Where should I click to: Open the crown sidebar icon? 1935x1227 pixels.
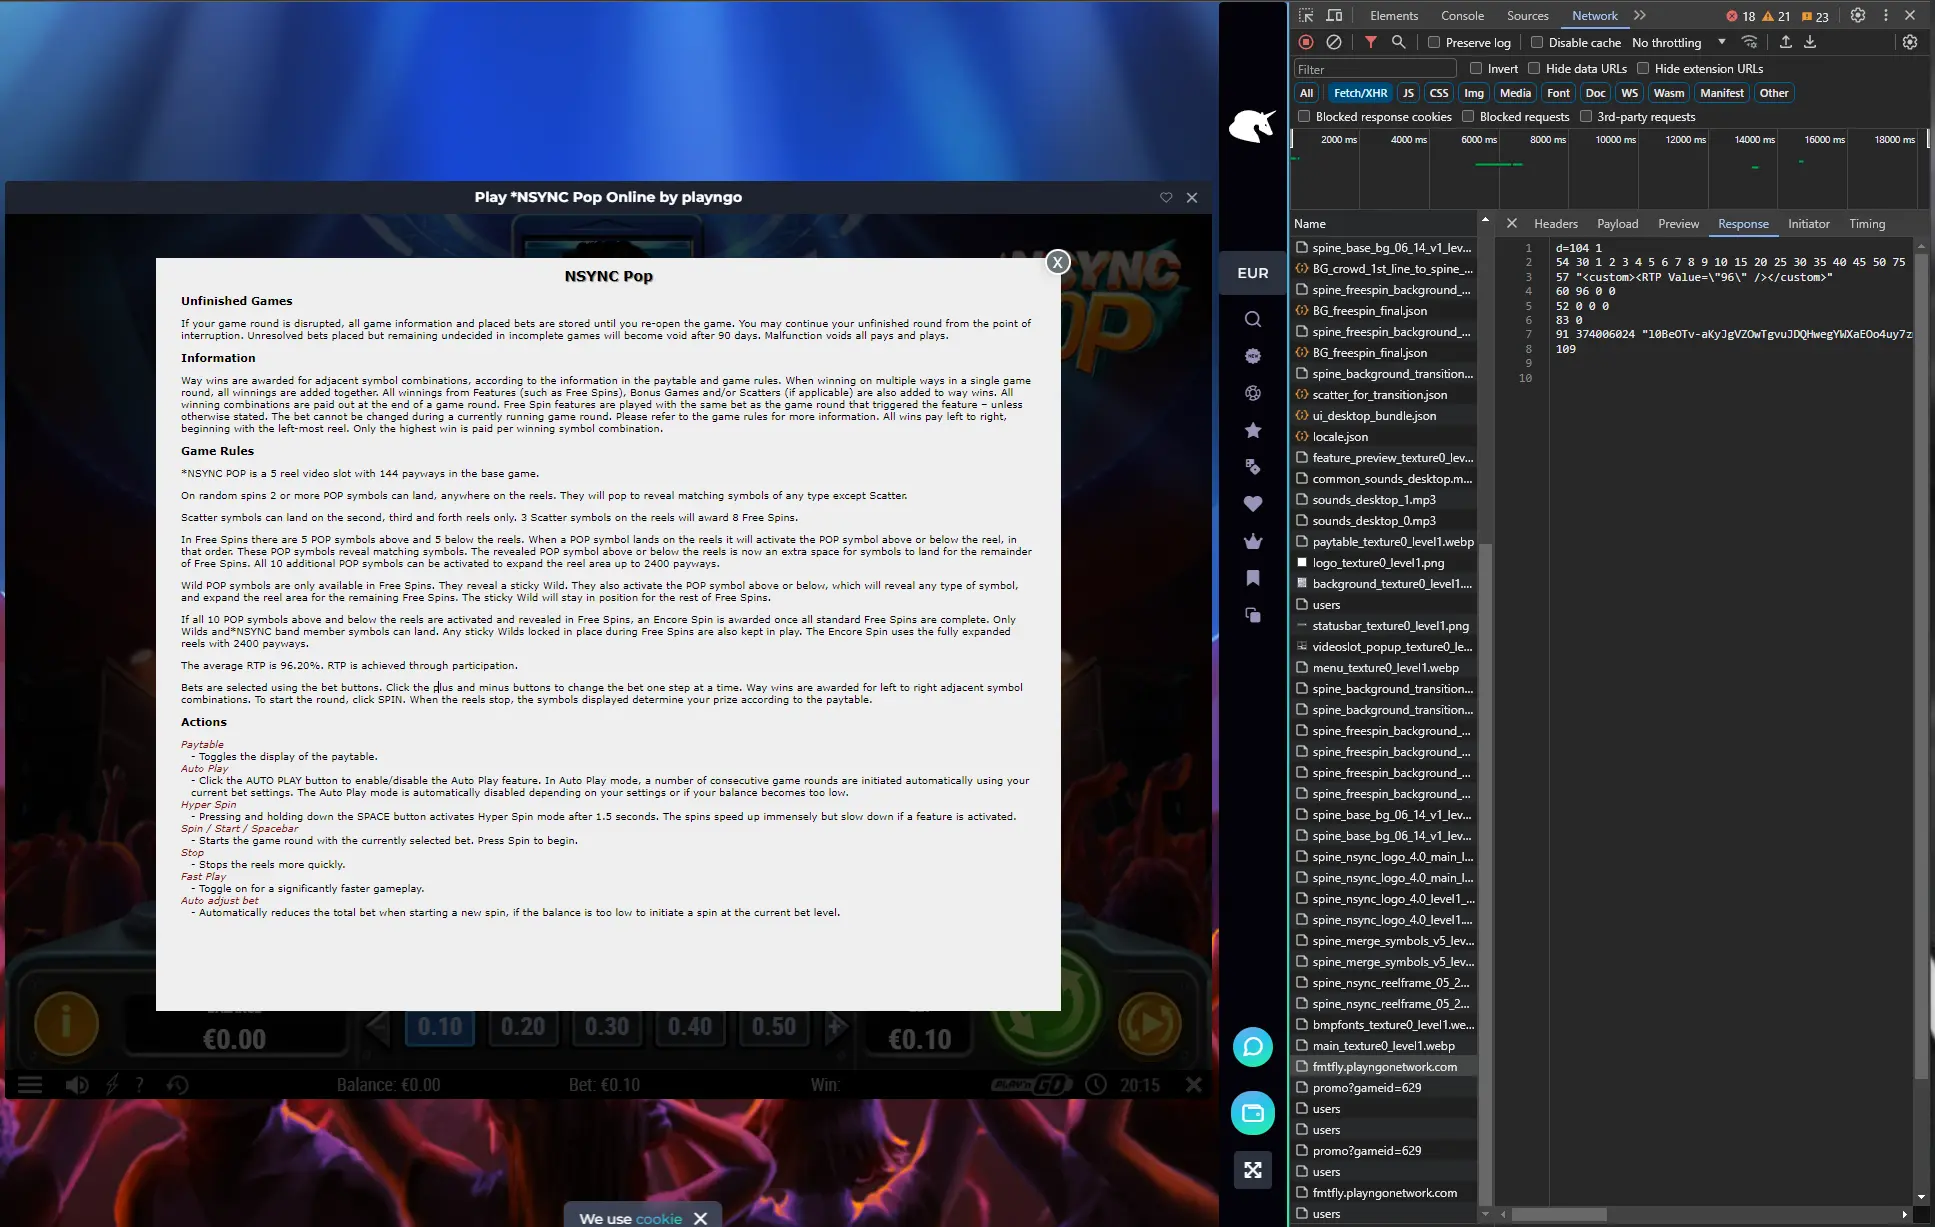click(1253, 541)
